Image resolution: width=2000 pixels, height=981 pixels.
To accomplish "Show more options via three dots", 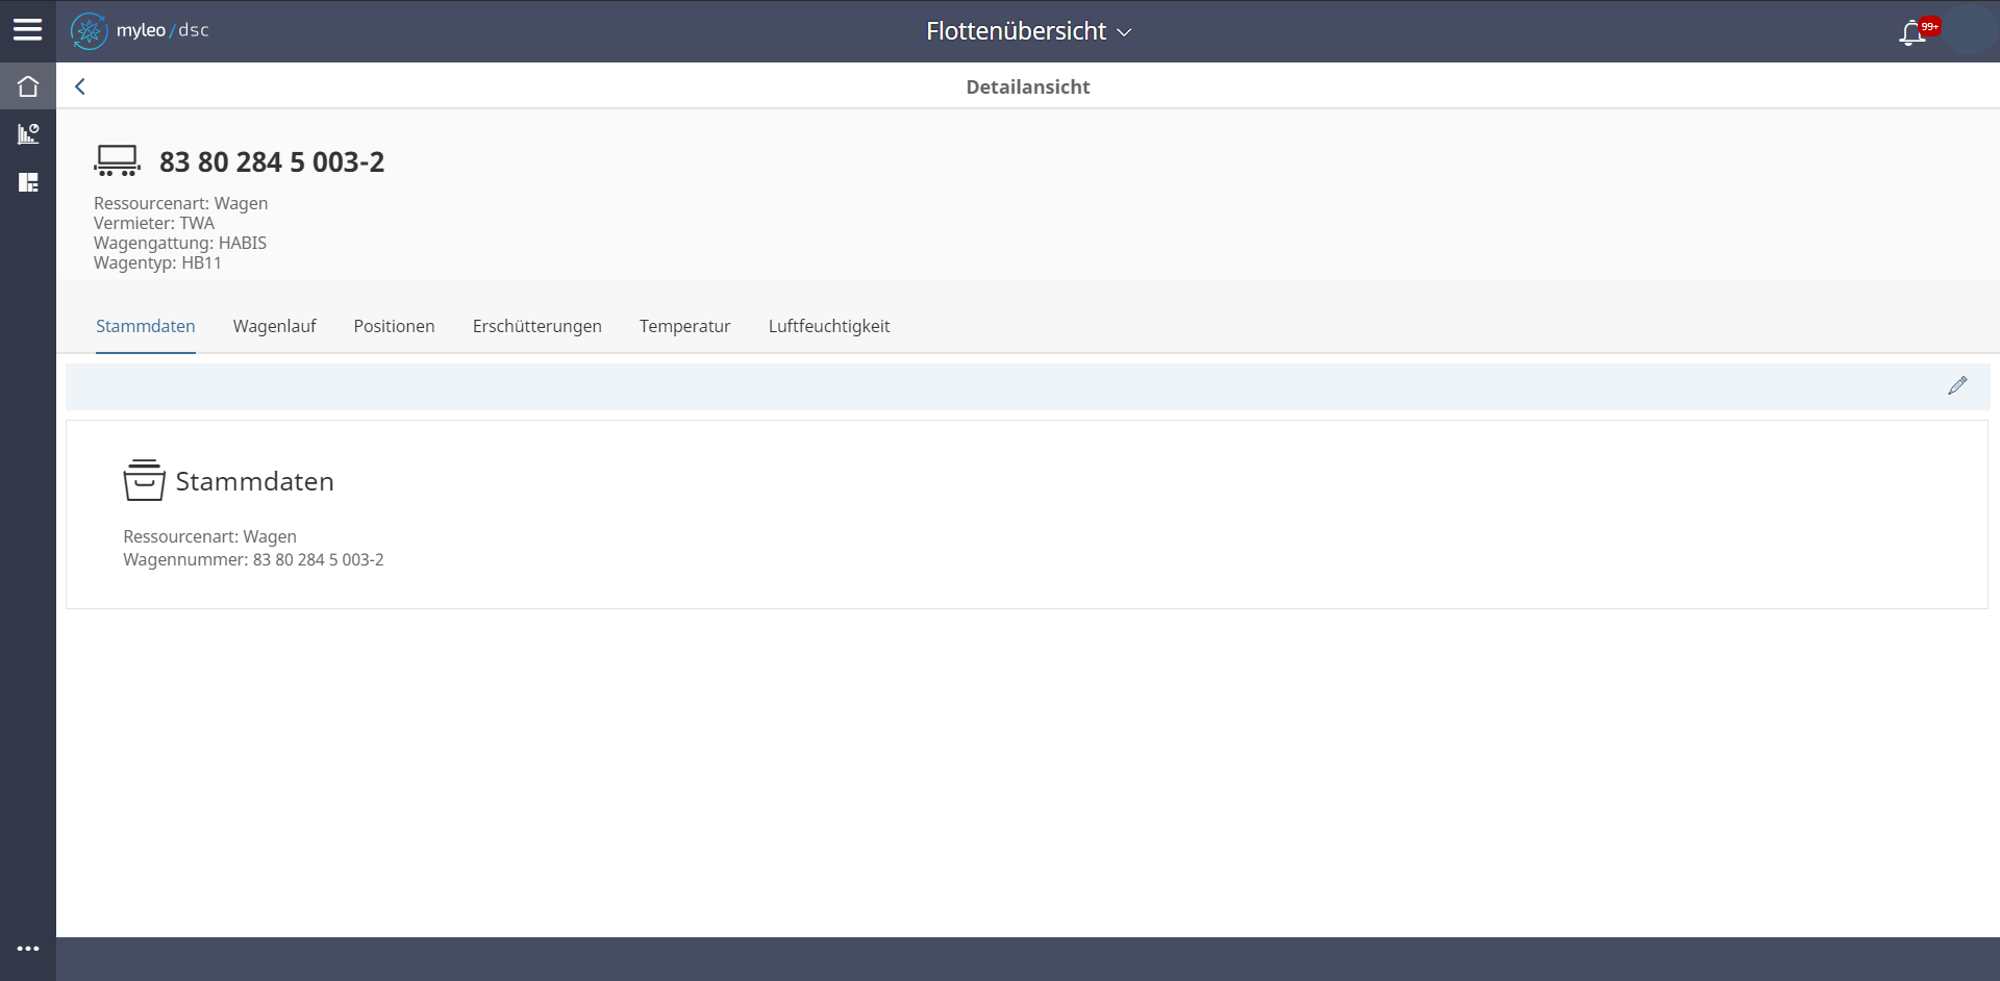I will pos(28,948).
